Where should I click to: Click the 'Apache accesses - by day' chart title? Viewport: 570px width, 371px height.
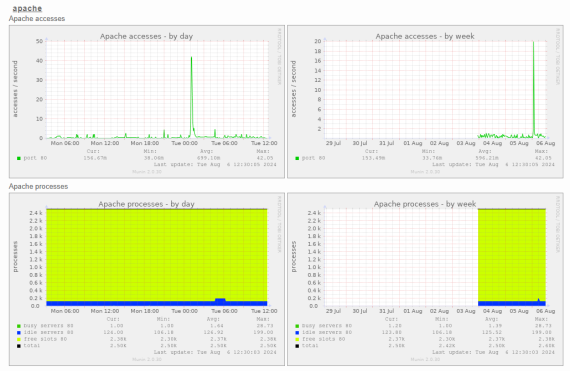click(x=146, y=36)
